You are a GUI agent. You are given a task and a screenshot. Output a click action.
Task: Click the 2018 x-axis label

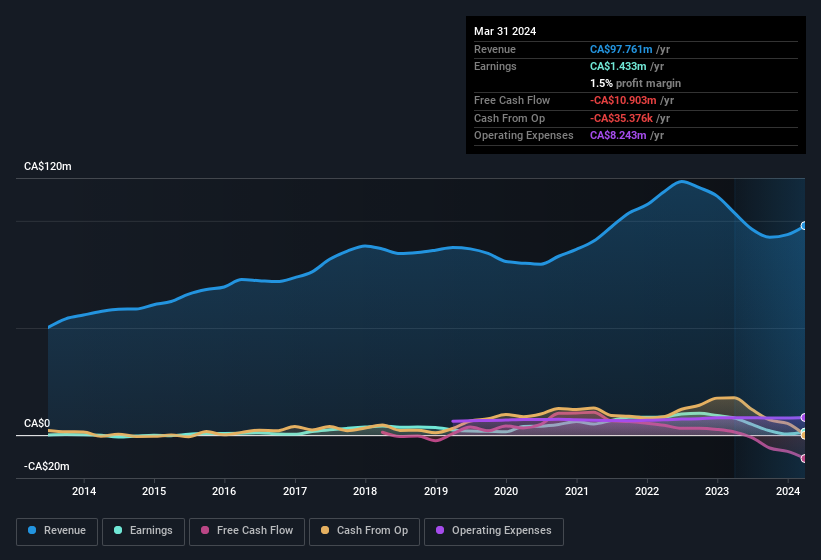point(365,491)
